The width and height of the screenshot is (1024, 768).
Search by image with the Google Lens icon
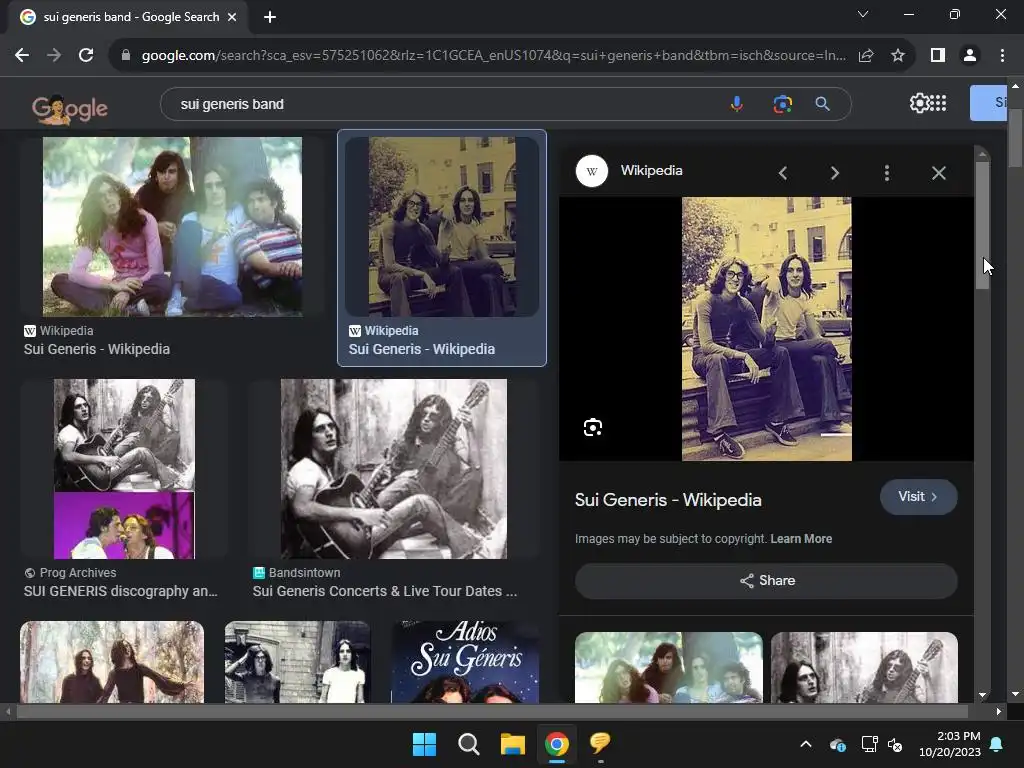782,104
